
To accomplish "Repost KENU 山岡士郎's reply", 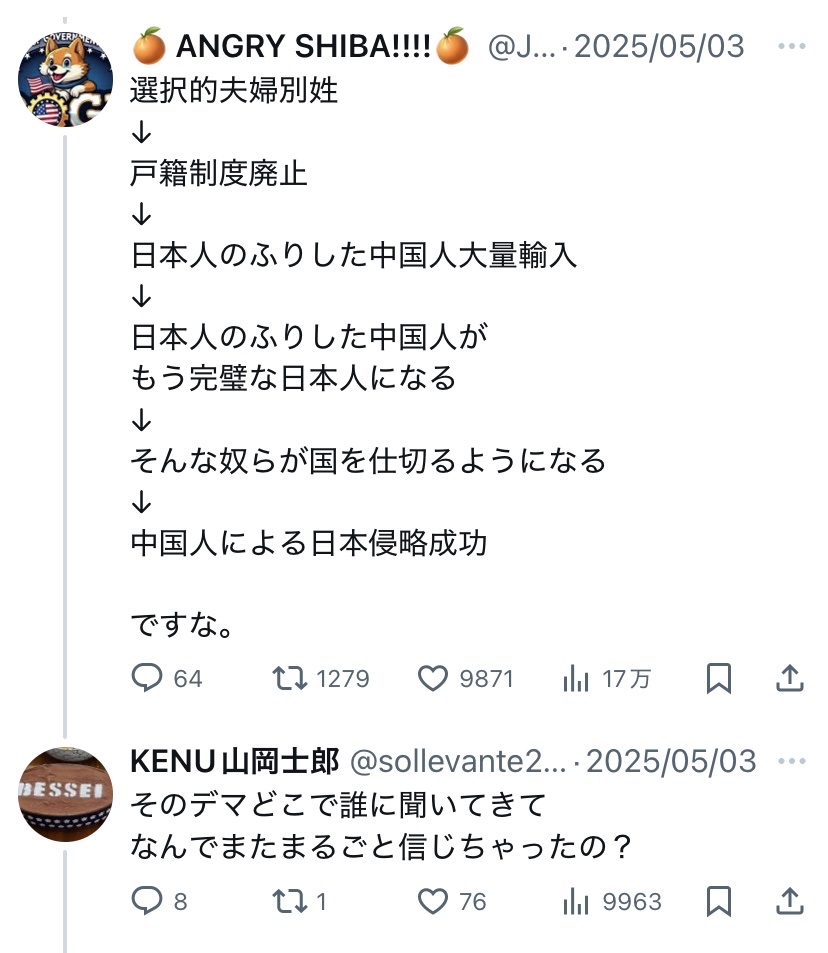I will tap(290, 902).
